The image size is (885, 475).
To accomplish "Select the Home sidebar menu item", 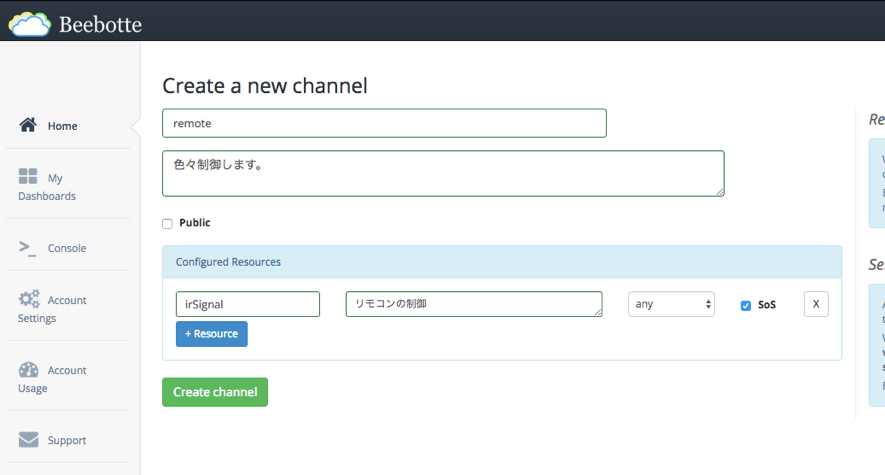I will pyautogui.click(x=62, y=126).
